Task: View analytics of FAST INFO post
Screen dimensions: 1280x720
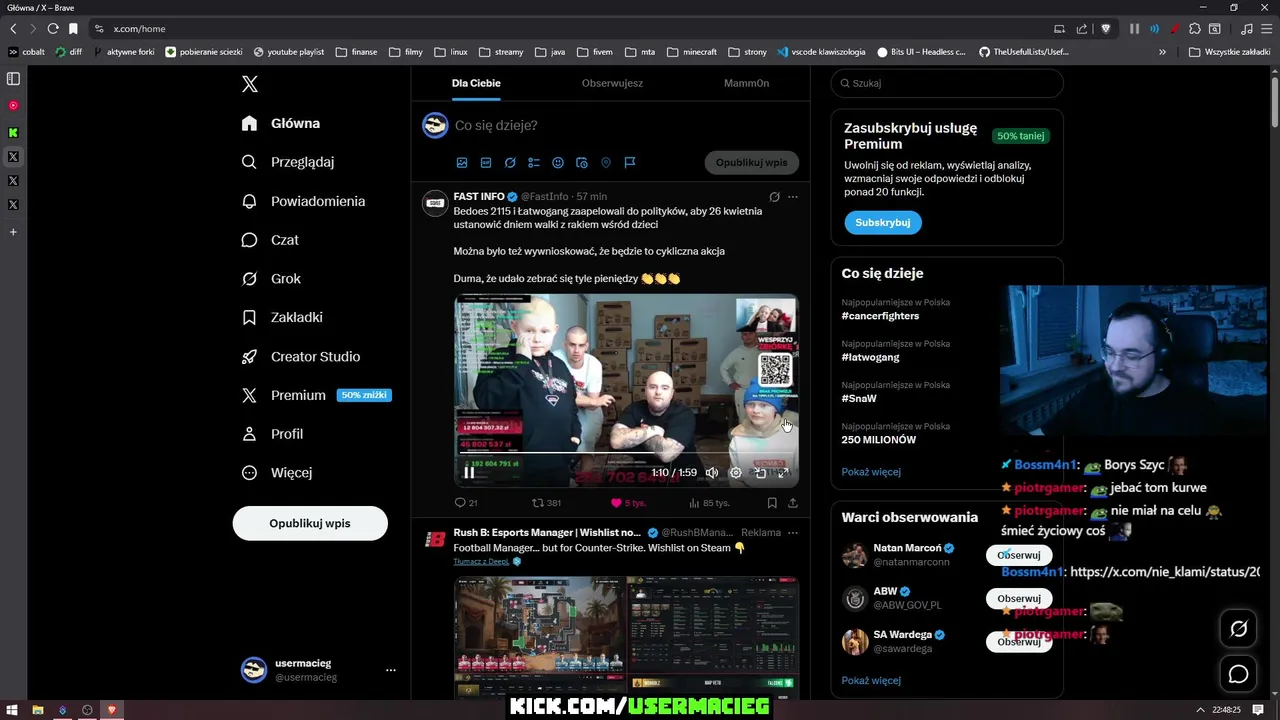Action: coord(709,503)
